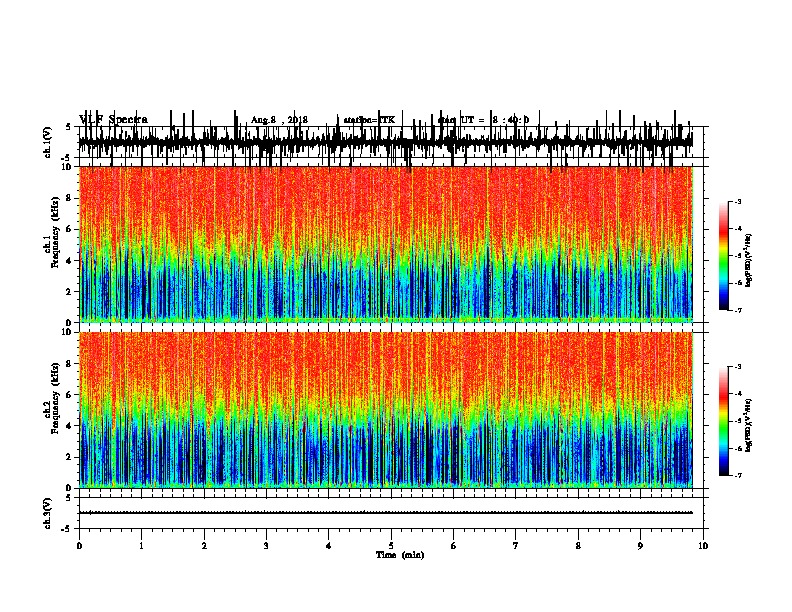Click time axis tick label "9"

[x=640, y=546]
